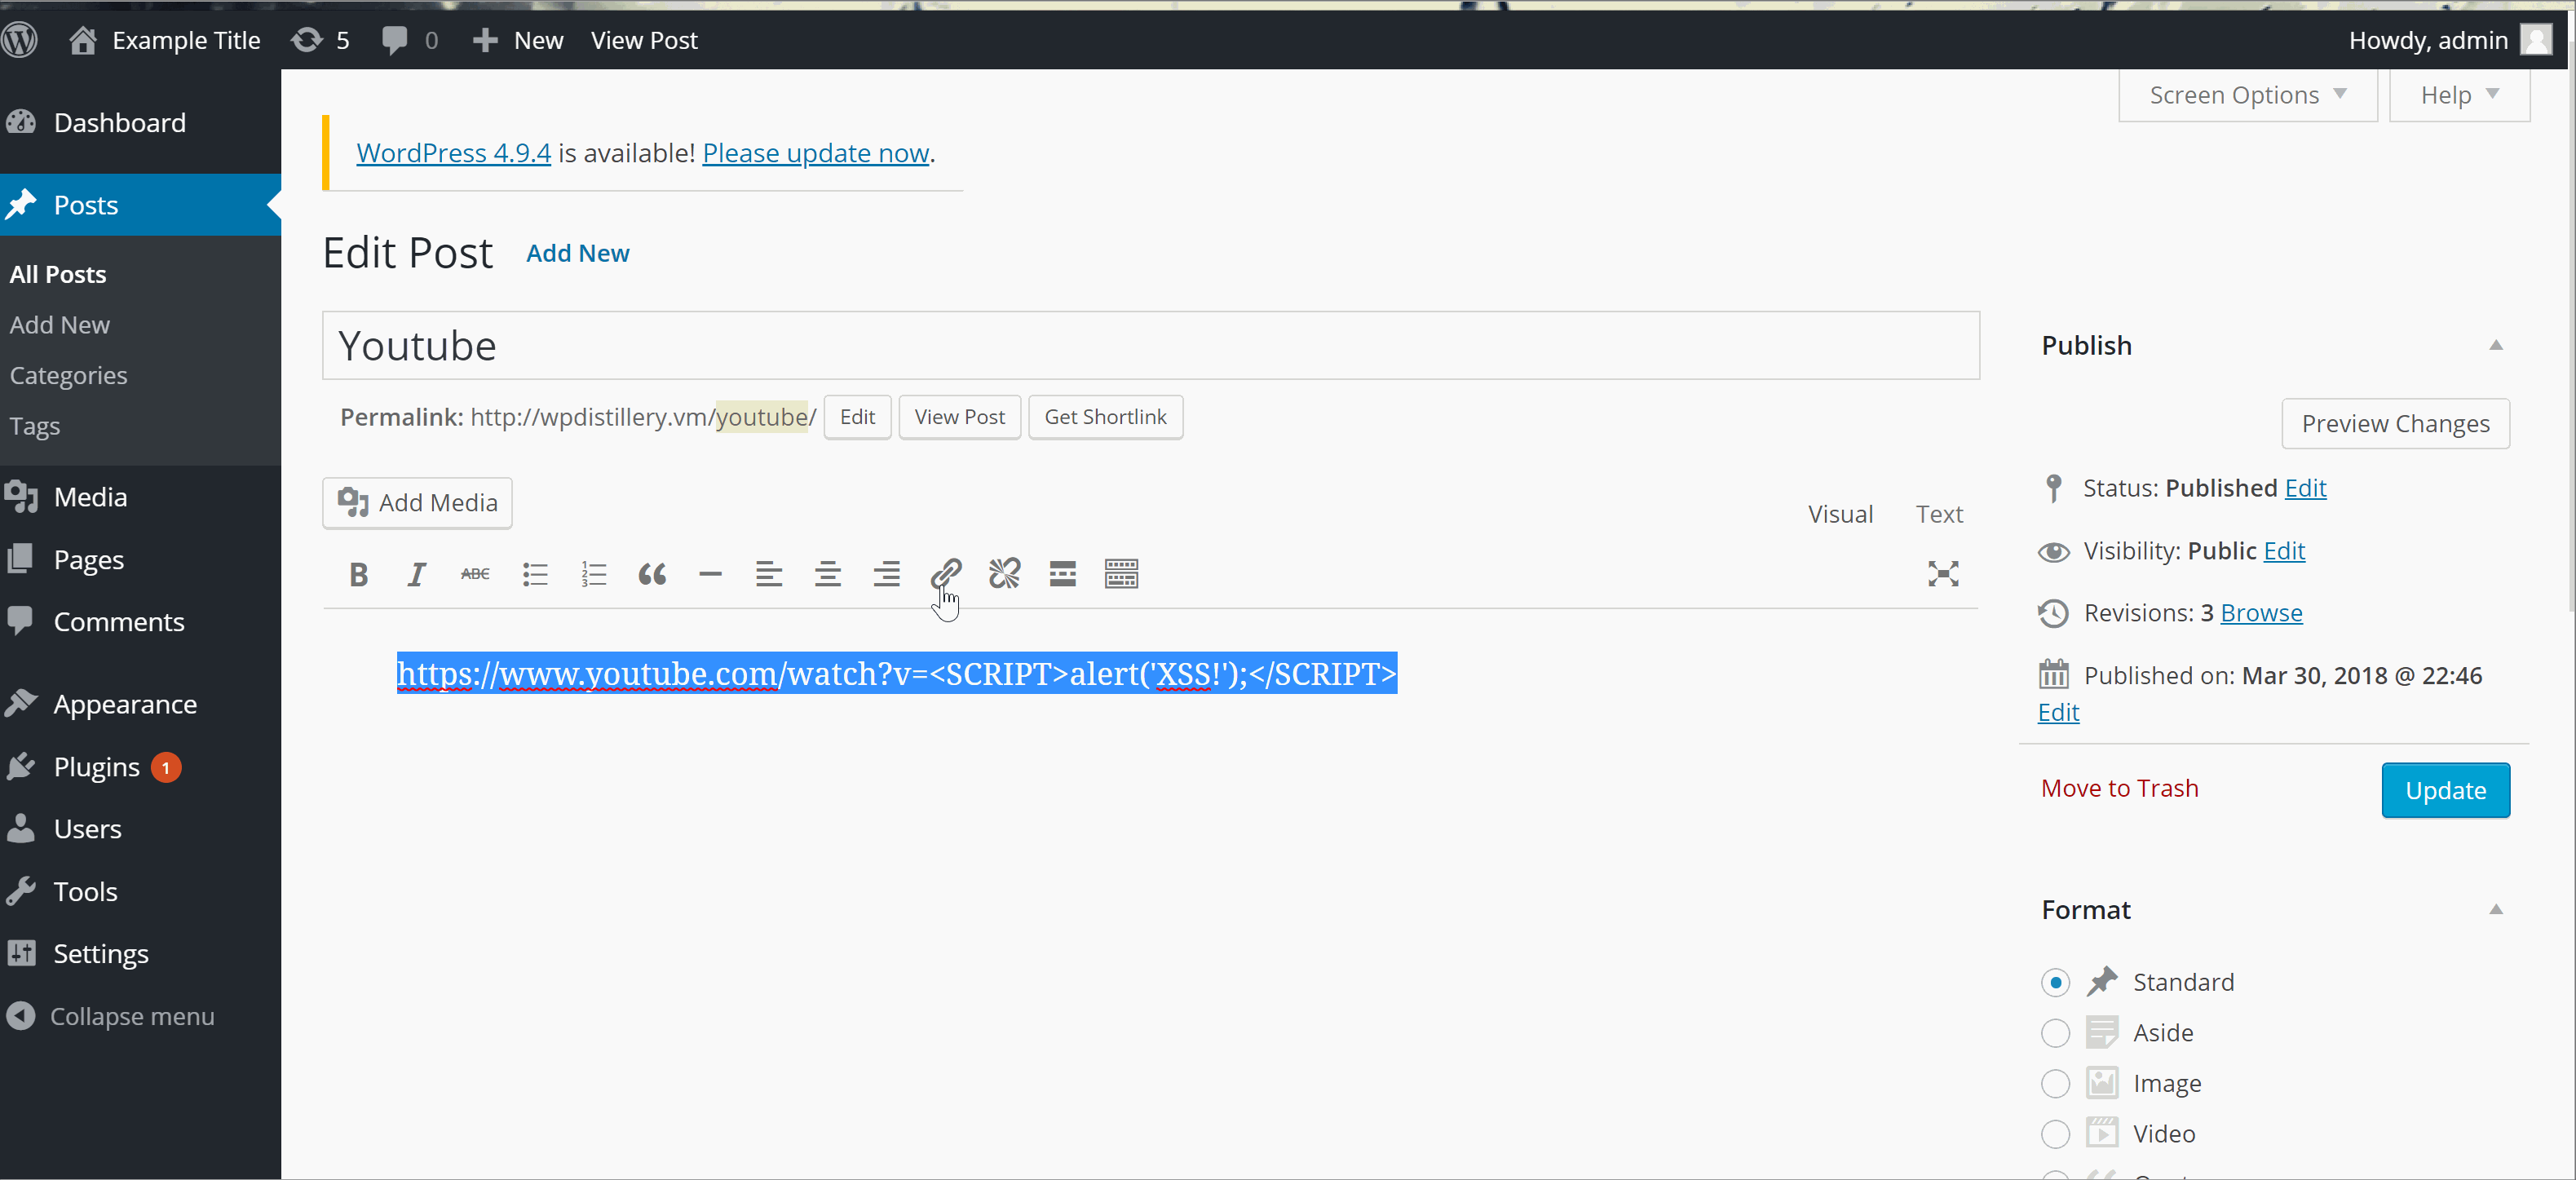Viewport: 2576px width, 1180px height.
Task: Align text right
Action: [x=887, y=574]
